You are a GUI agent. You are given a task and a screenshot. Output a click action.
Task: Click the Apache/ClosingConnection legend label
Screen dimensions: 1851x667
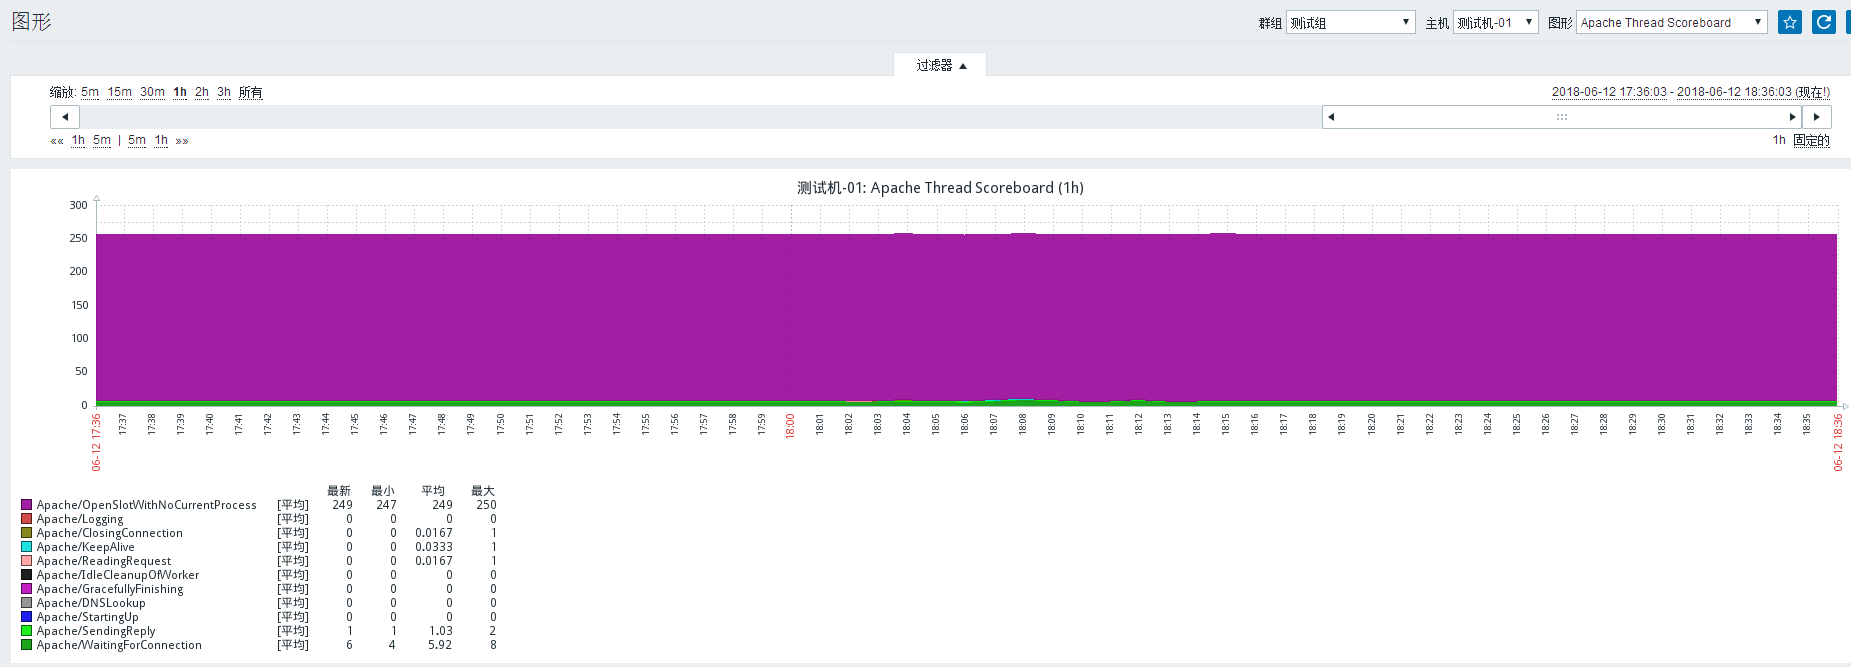110,533
